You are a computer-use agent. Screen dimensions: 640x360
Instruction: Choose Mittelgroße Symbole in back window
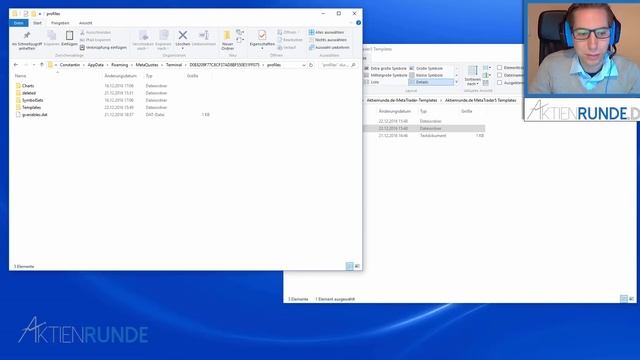click(x=385, y=75)
